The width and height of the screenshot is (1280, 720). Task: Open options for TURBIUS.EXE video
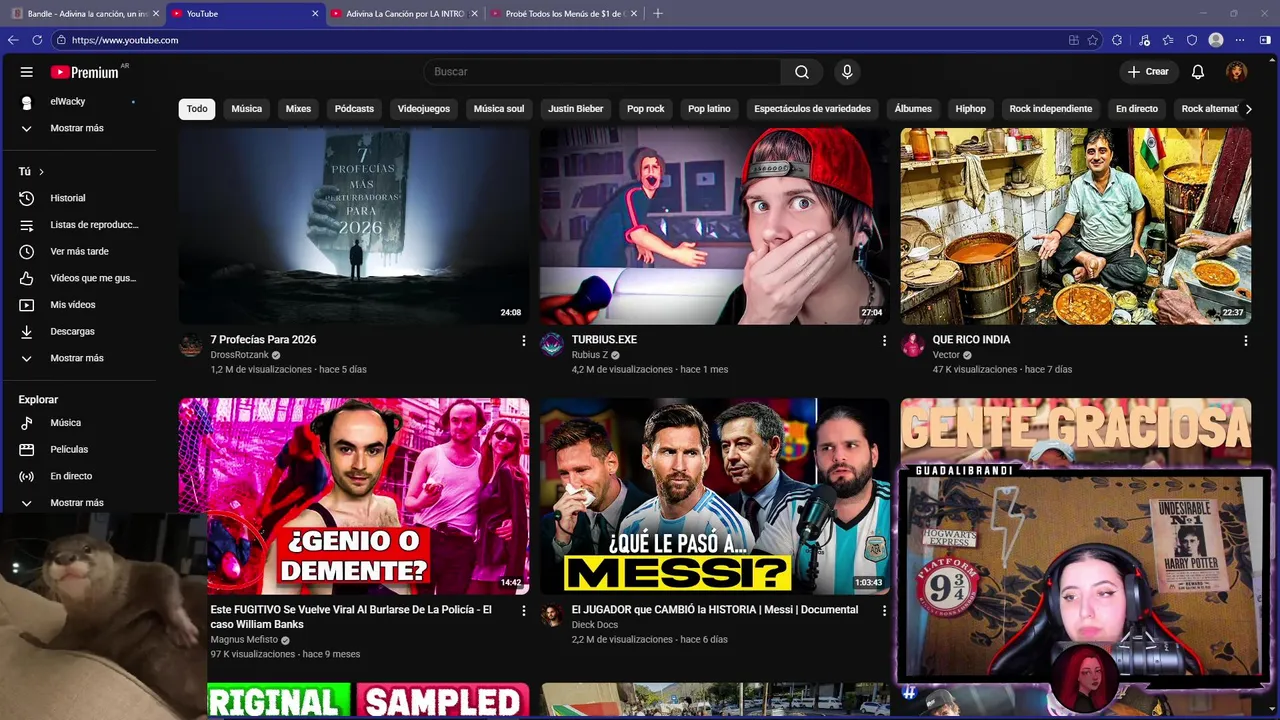click(884, 341)
